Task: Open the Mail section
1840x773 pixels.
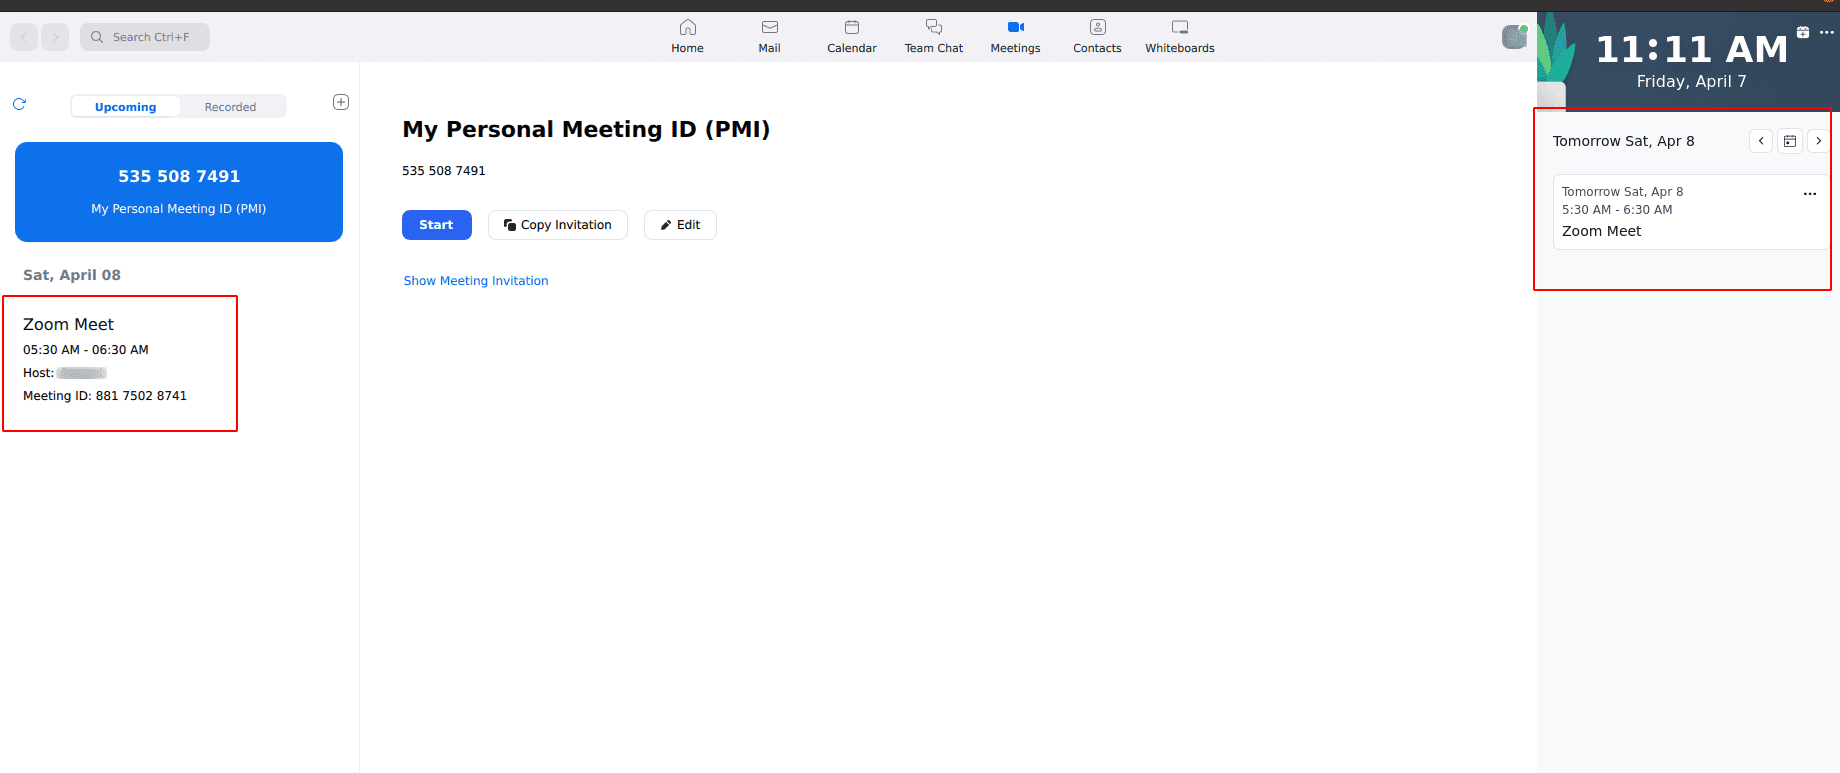Action: pyautogui.click(x=769, y=36)
